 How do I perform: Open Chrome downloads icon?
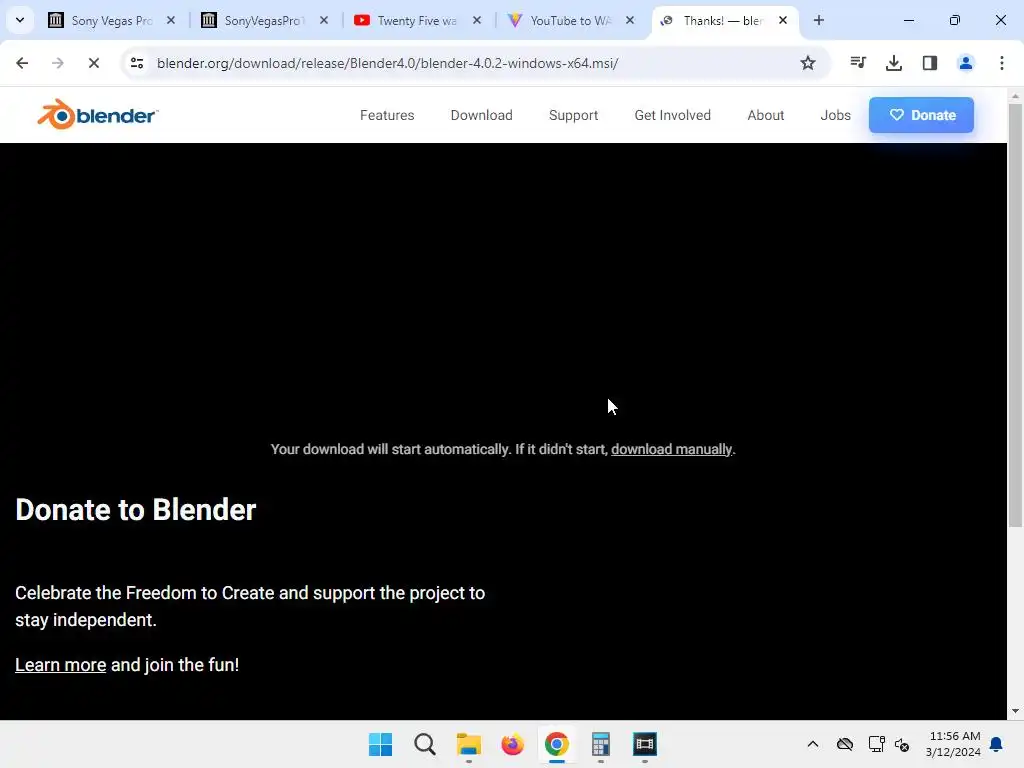[x=894, y=63]
